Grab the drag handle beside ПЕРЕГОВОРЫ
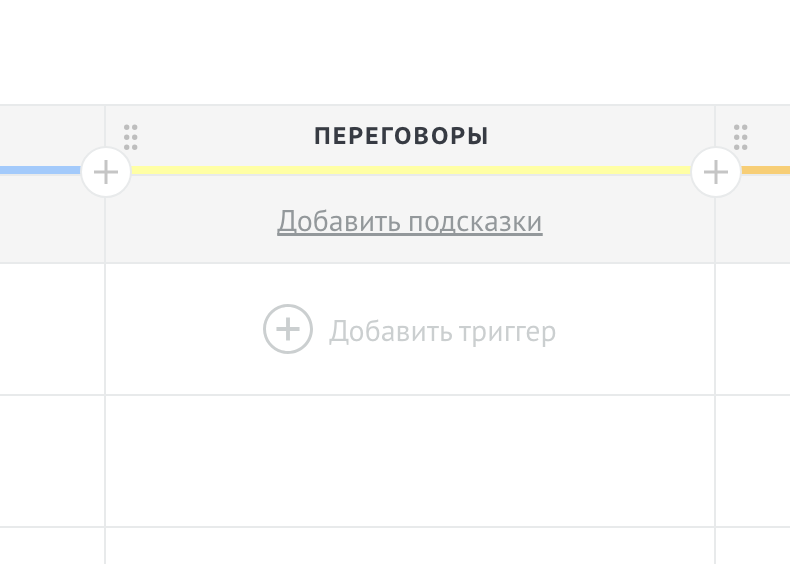790x564 pixels. (x=131, y=136)
